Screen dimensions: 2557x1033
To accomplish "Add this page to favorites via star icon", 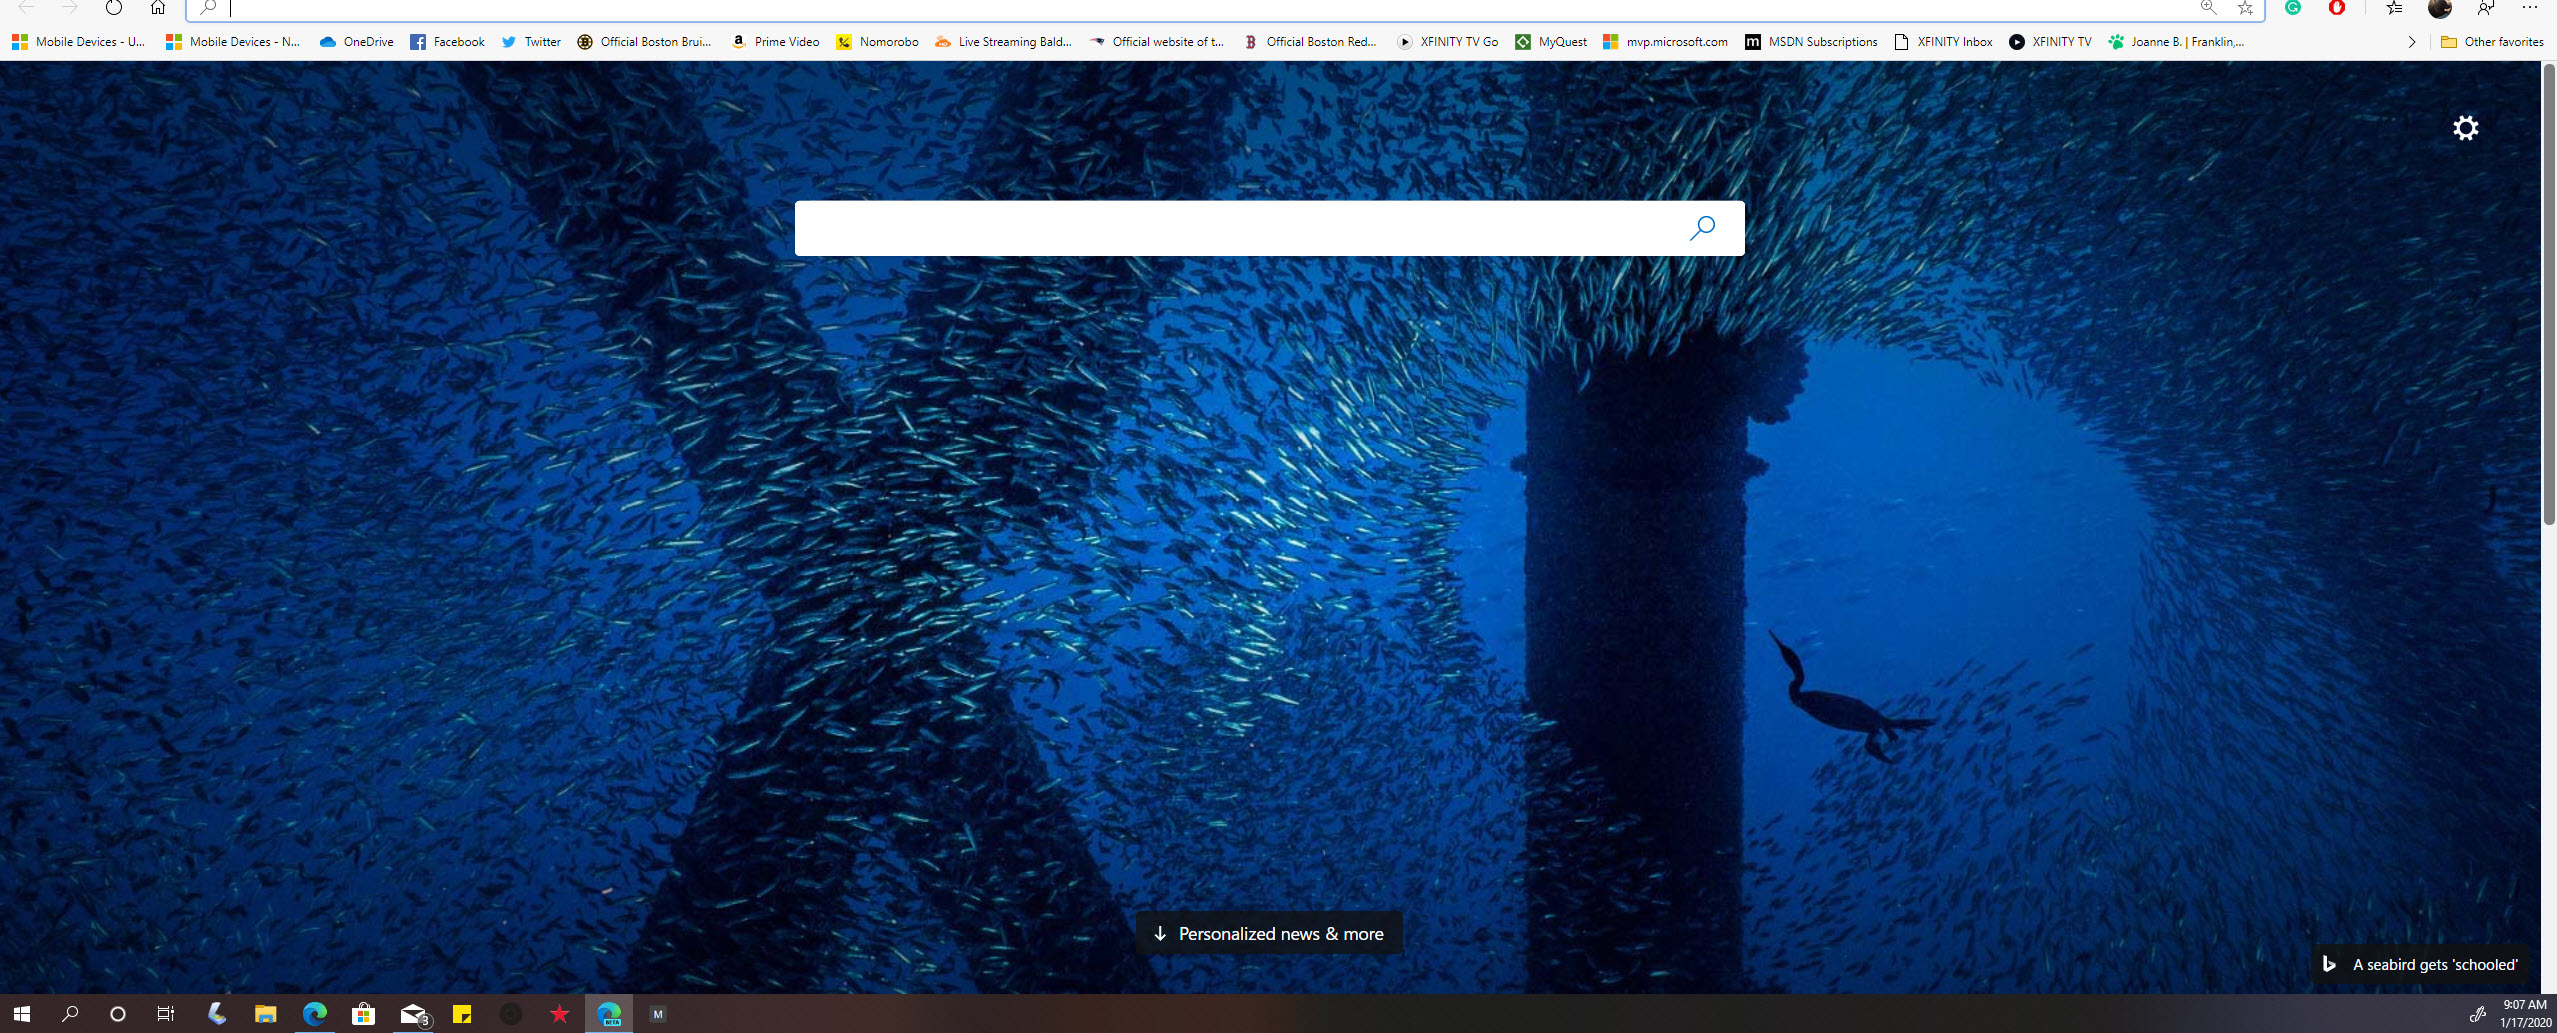I will point(2246,8).
